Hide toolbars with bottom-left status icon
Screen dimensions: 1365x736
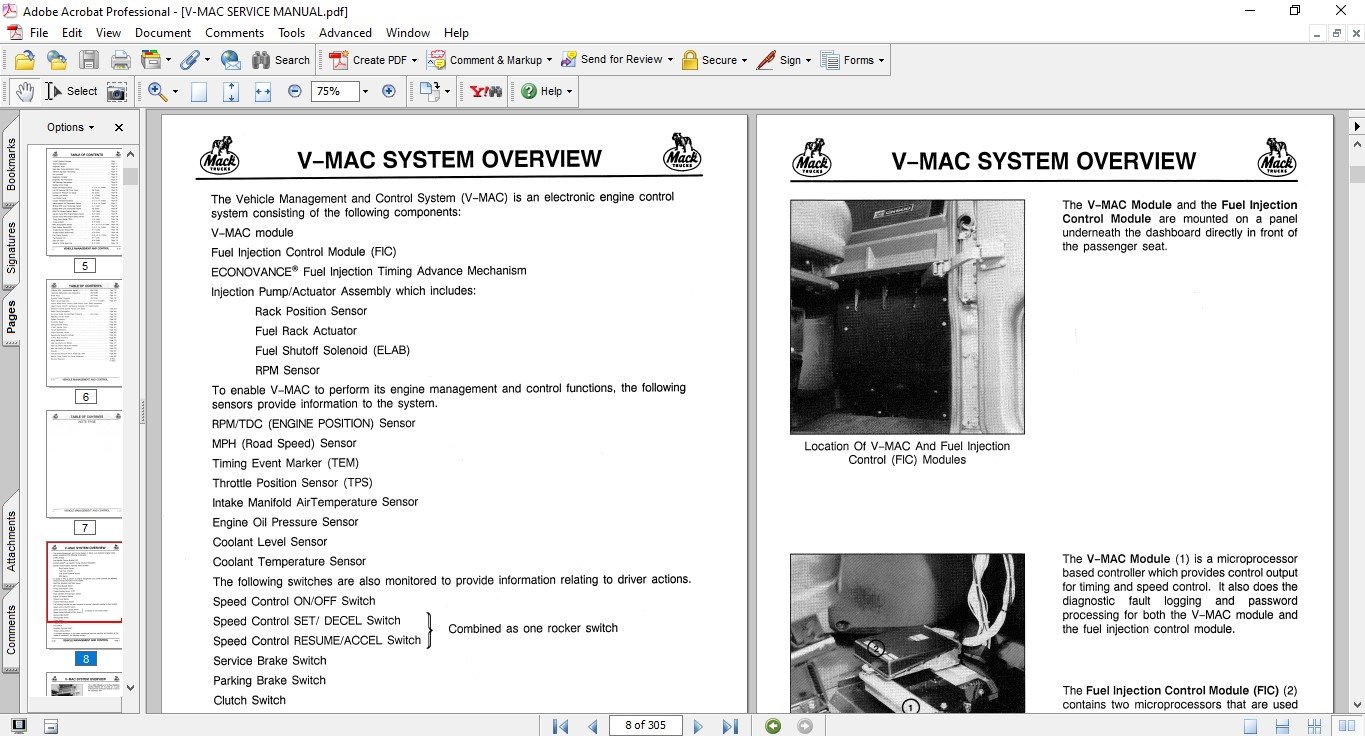coord(51,726)
